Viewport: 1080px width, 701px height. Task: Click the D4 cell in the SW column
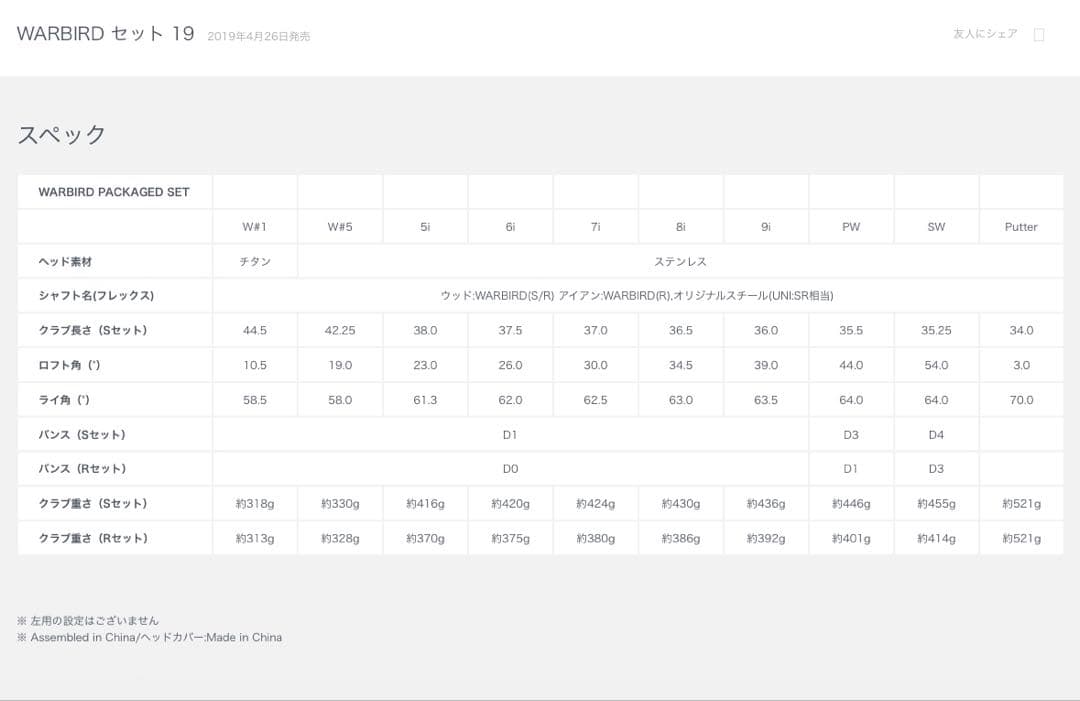(x=936, y=435)
